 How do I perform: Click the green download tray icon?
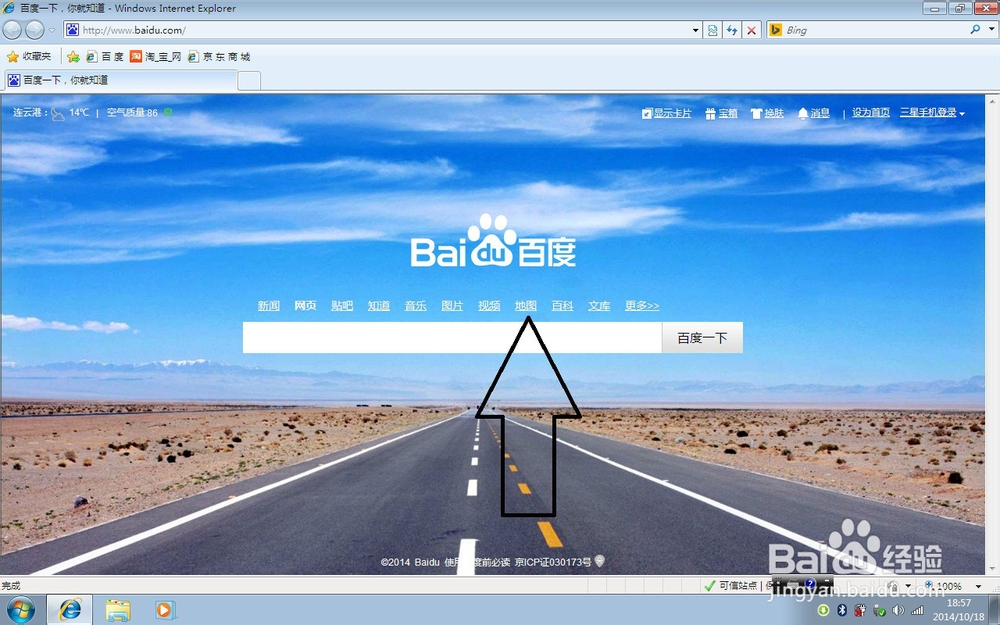(x=823, y=610)
